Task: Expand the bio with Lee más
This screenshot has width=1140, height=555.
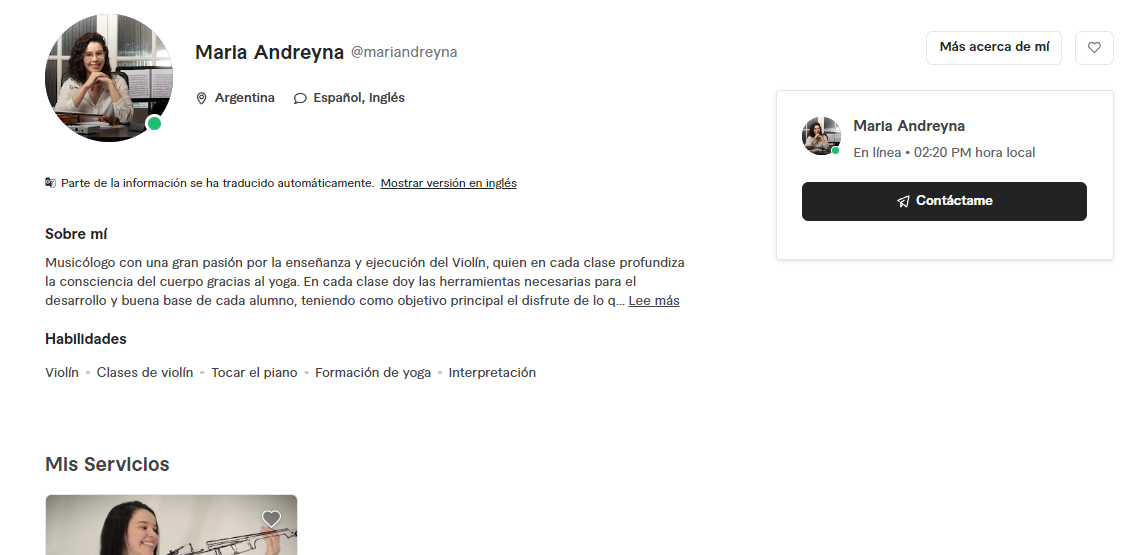Action: coord(654,300)
